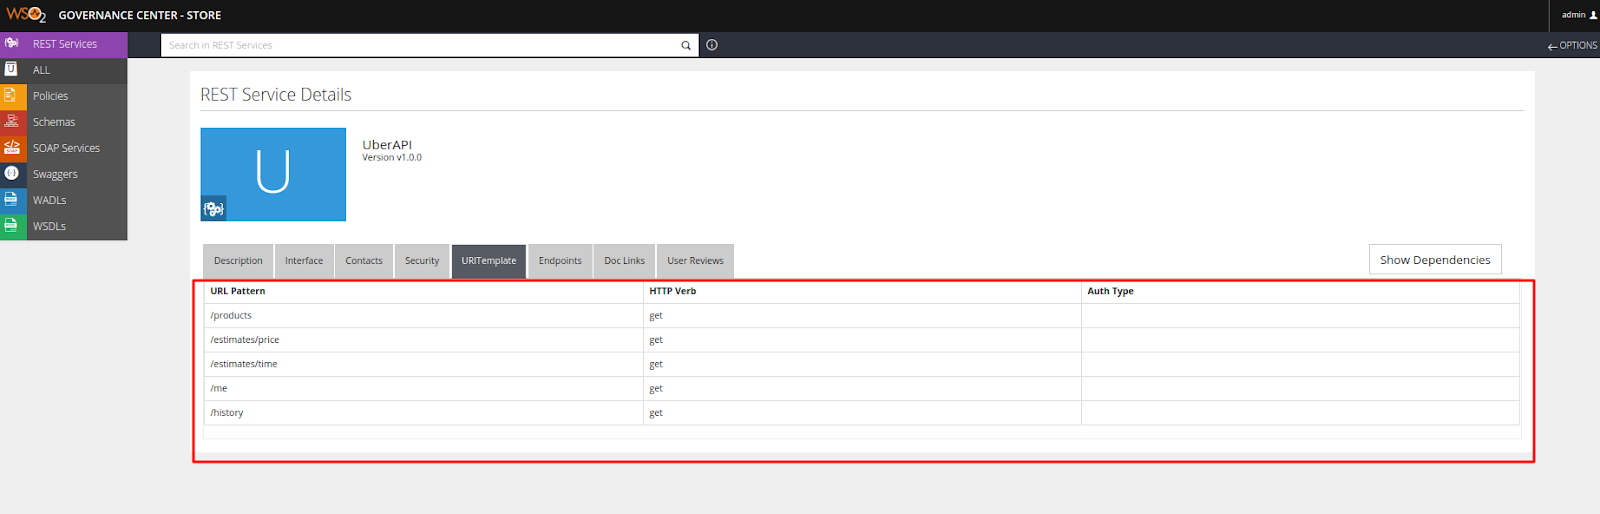Click the get verb for /products

pos(656,316)
